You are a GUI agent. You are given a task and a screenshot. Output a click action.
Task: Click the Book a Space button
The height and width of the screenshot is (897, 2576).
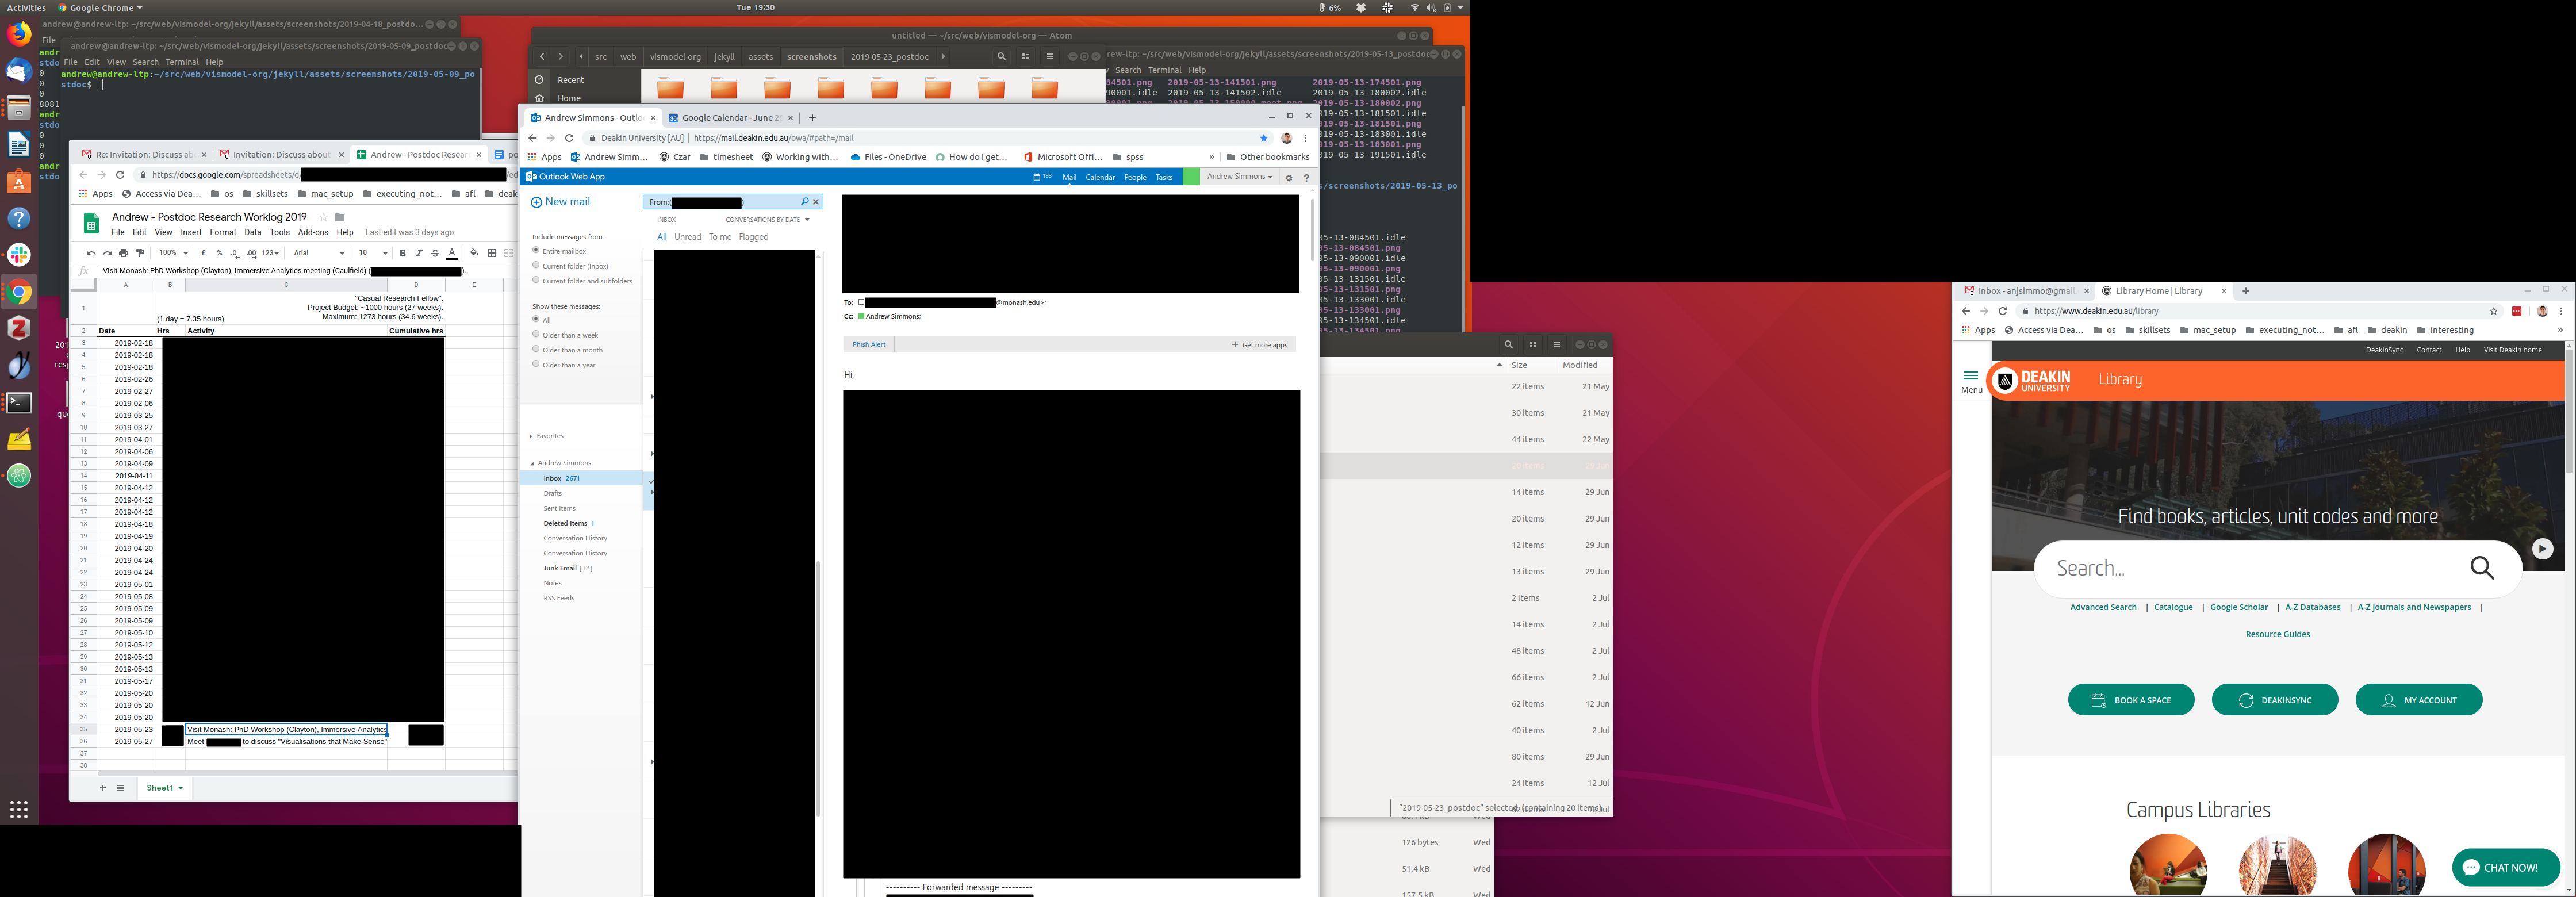(2131, 700)
